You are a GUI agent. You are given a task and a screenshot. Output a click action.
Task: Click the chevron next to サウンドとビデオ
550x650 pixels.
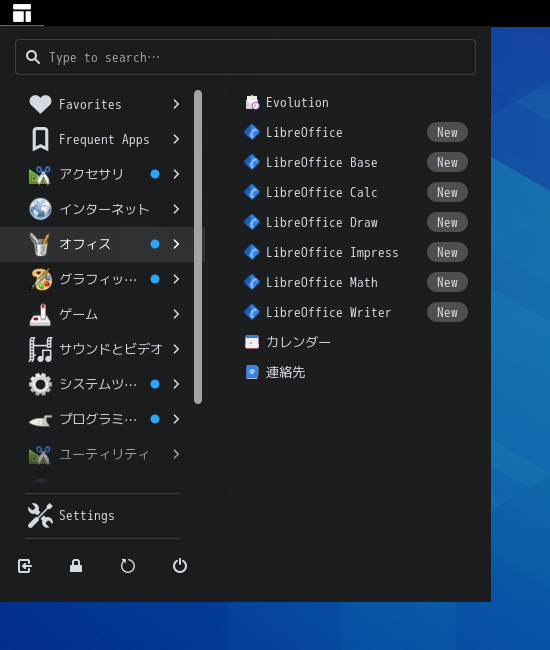coord(176,349)
